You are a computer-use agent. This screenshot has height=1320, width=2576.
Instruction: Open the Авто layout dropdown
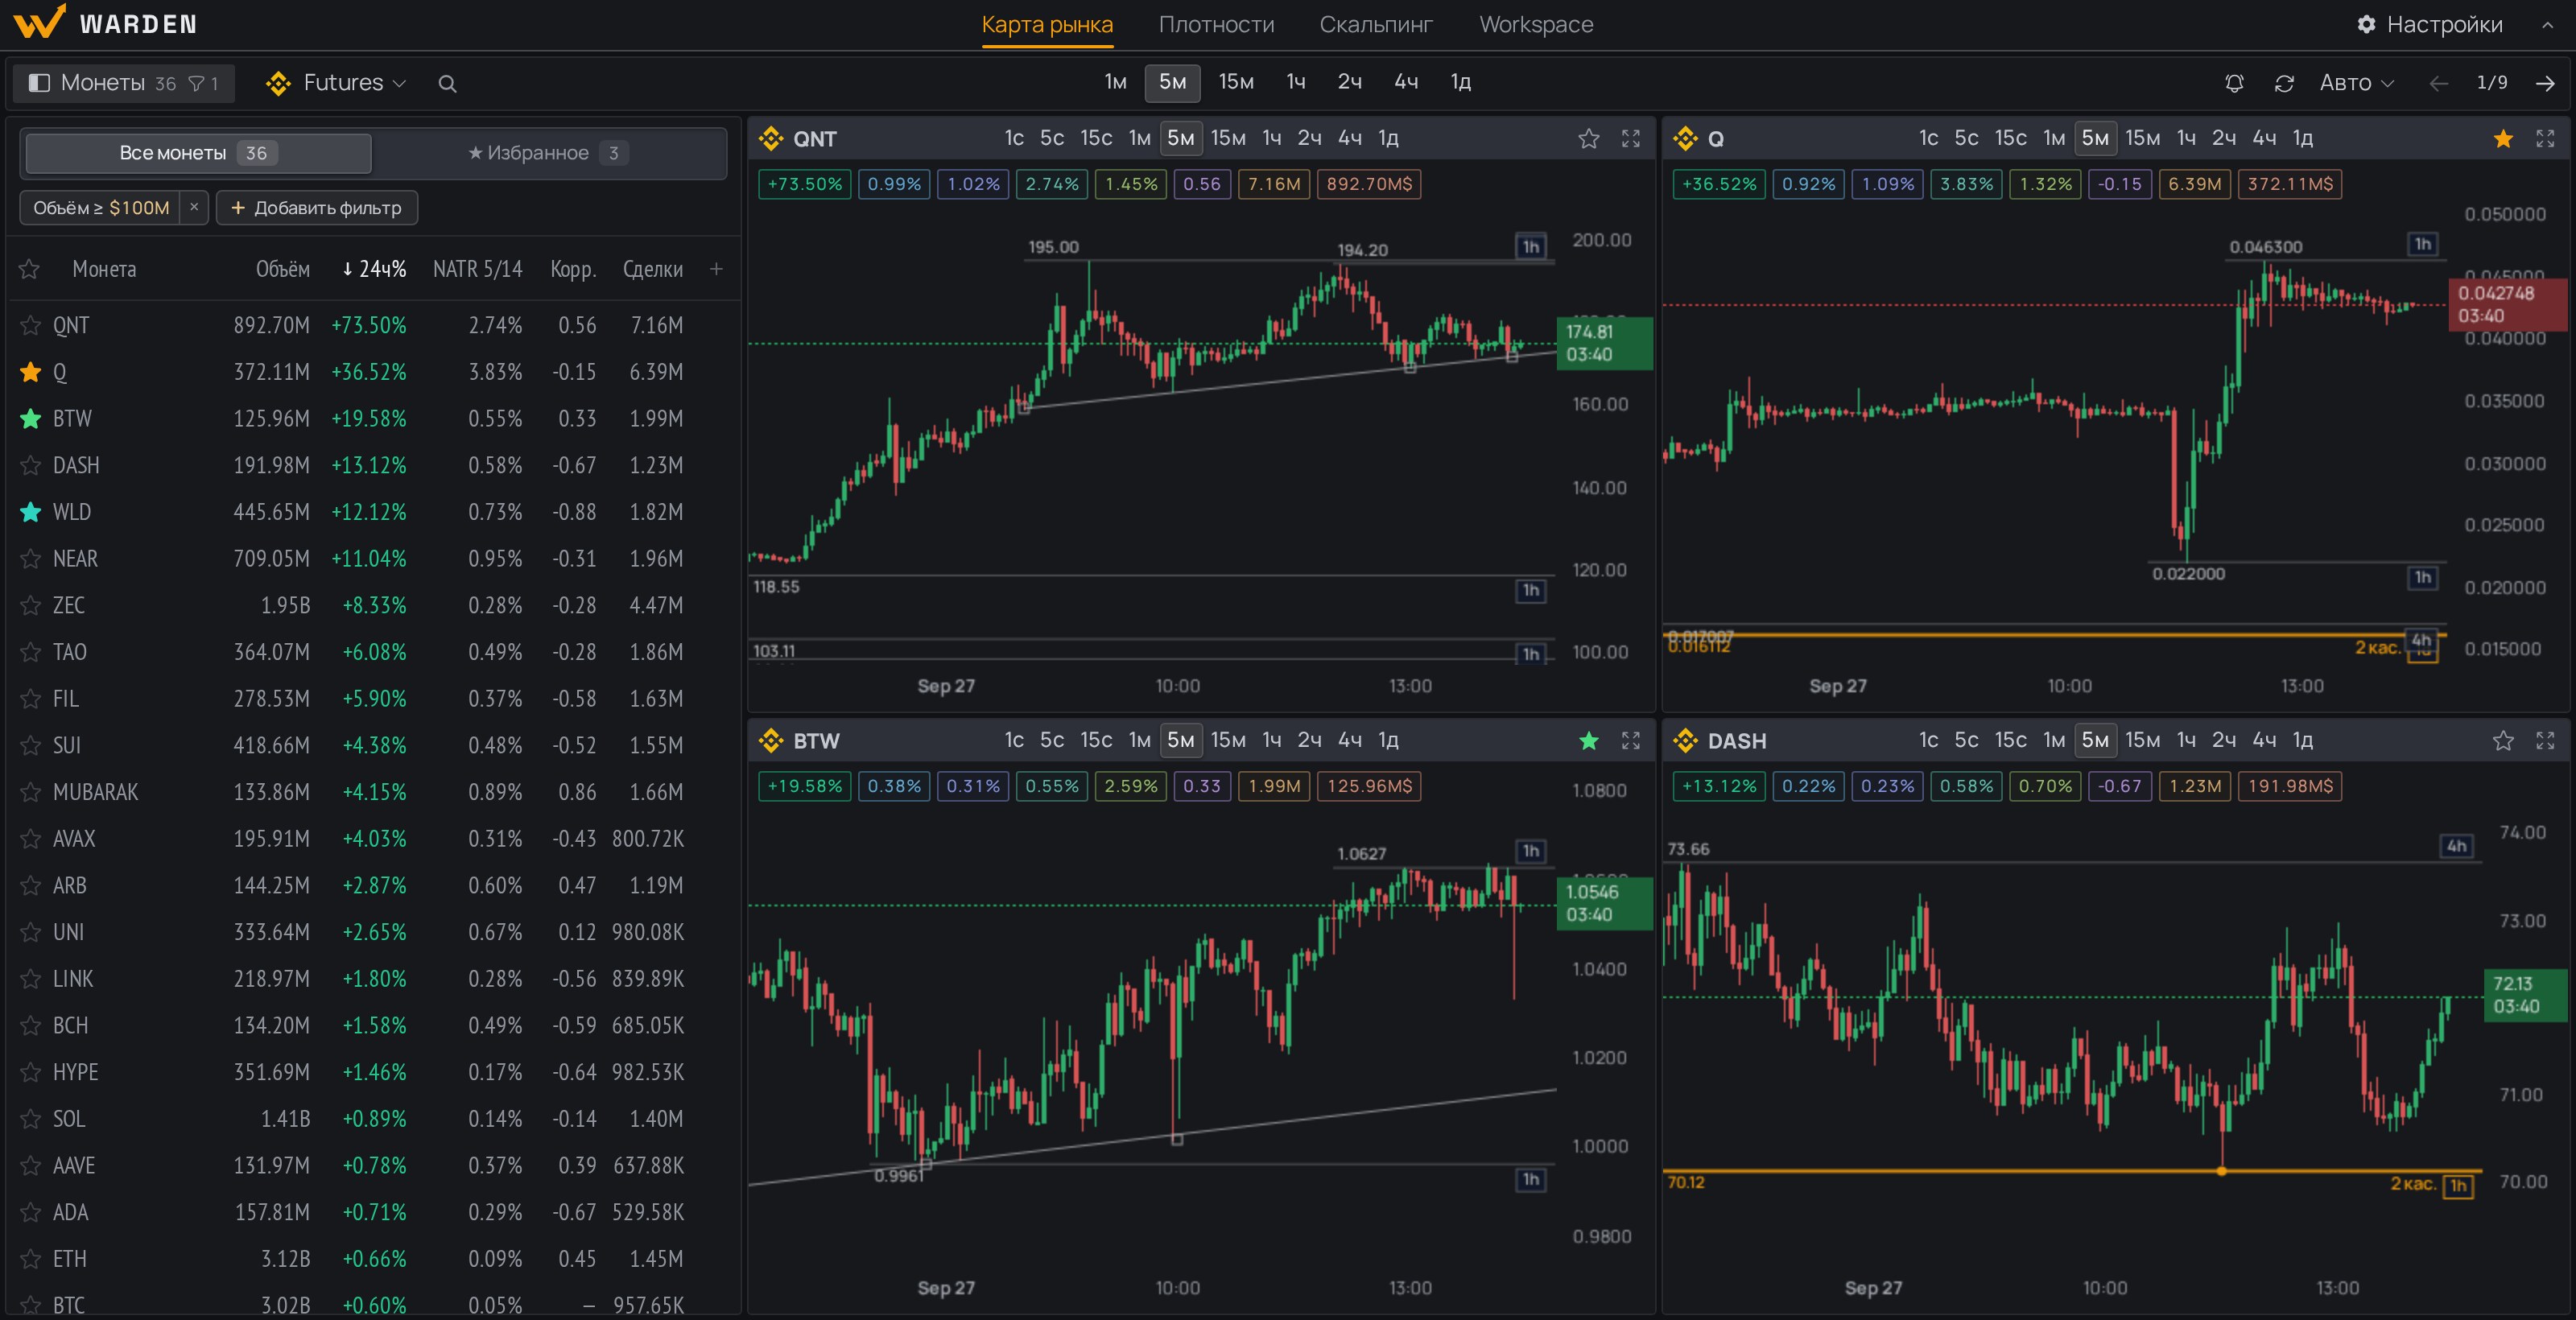click(x=2357, y=83)
